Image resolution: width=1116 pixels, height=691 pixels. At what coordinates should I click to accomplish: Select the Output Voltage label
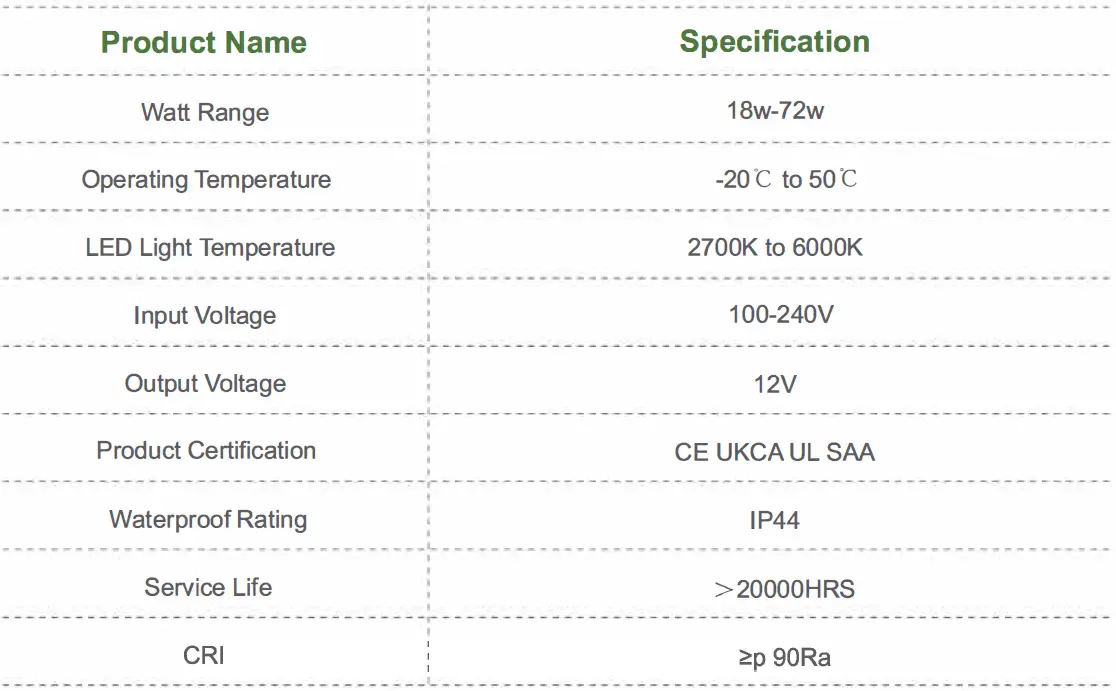pos(205,384)
